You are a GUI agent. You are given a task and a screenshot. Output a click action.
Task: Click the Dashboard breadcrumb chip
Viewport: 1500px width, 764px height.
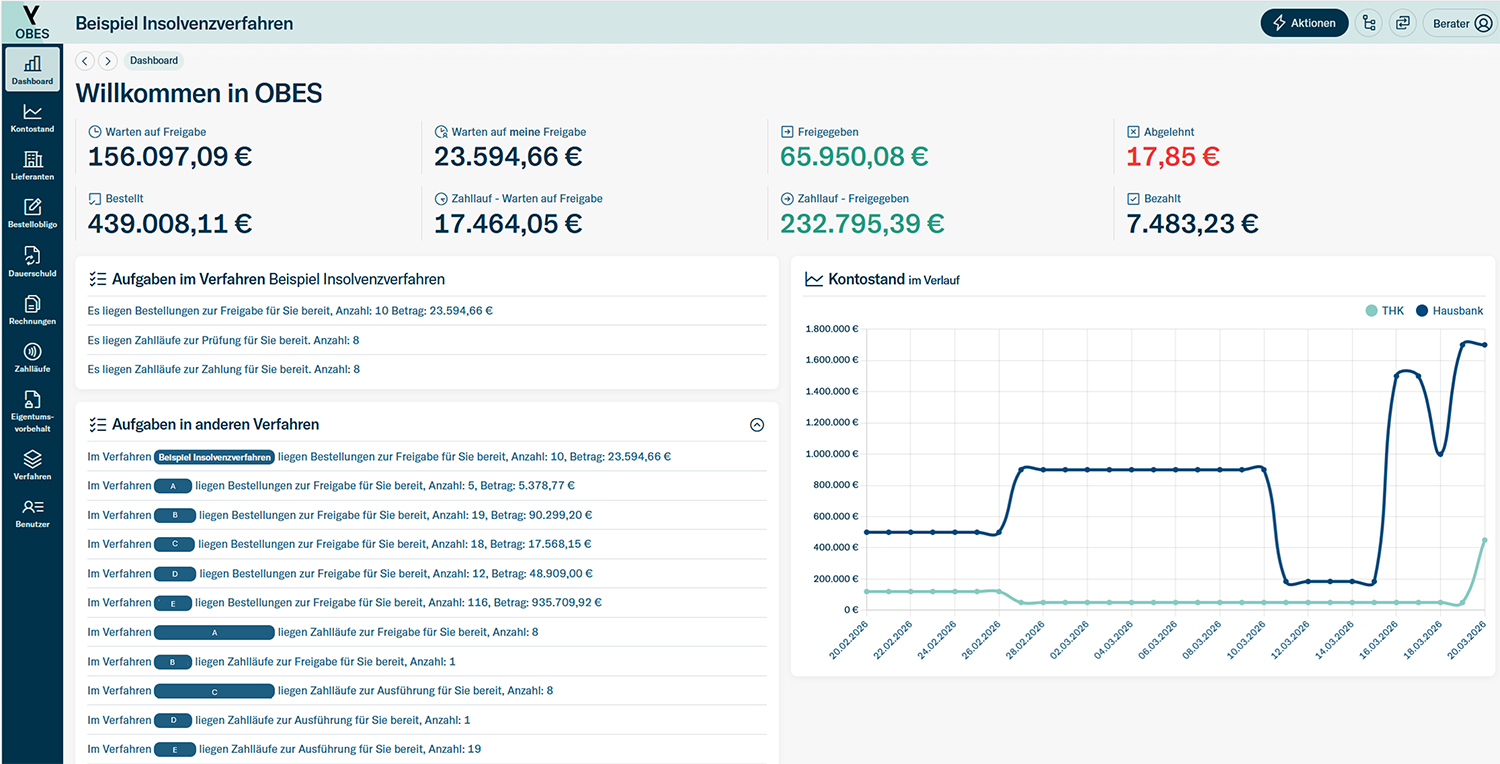tap(154, 61)
